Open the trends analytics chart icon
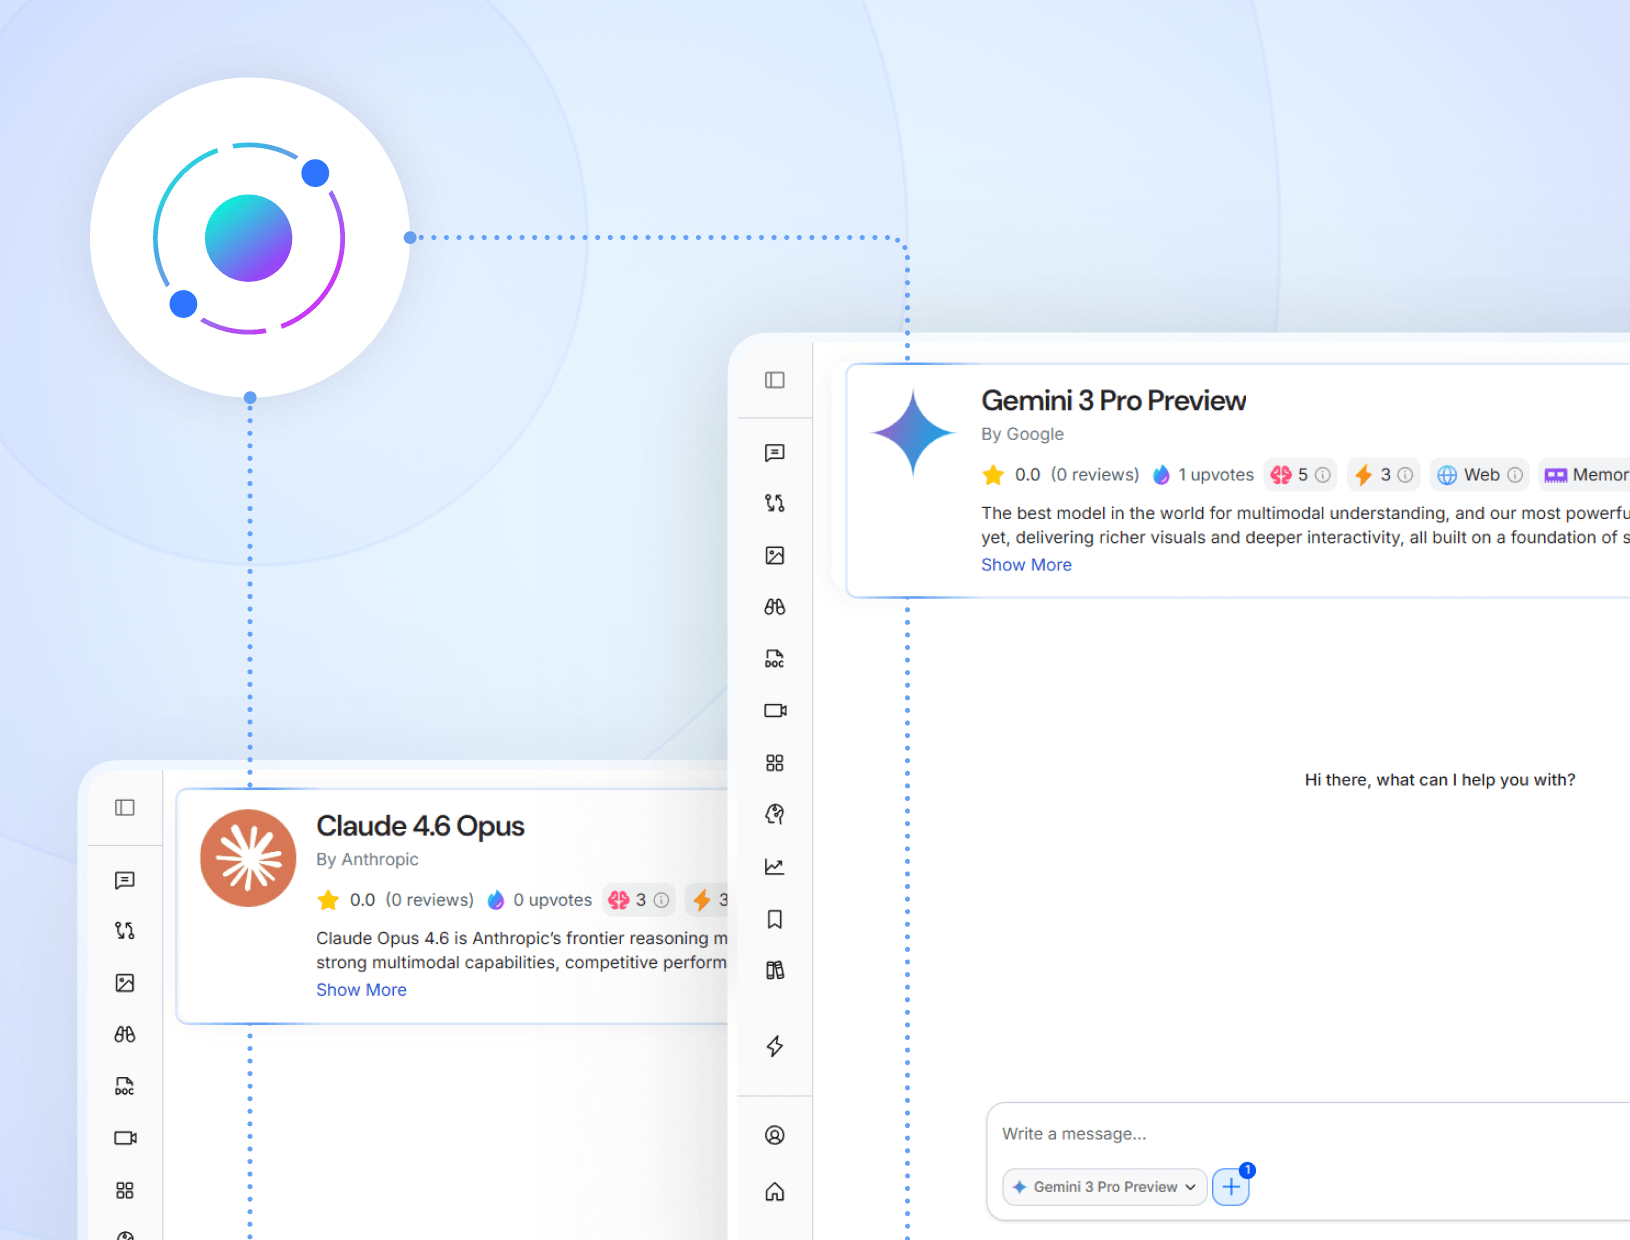1630x1240 pixels. coord(775,866)
